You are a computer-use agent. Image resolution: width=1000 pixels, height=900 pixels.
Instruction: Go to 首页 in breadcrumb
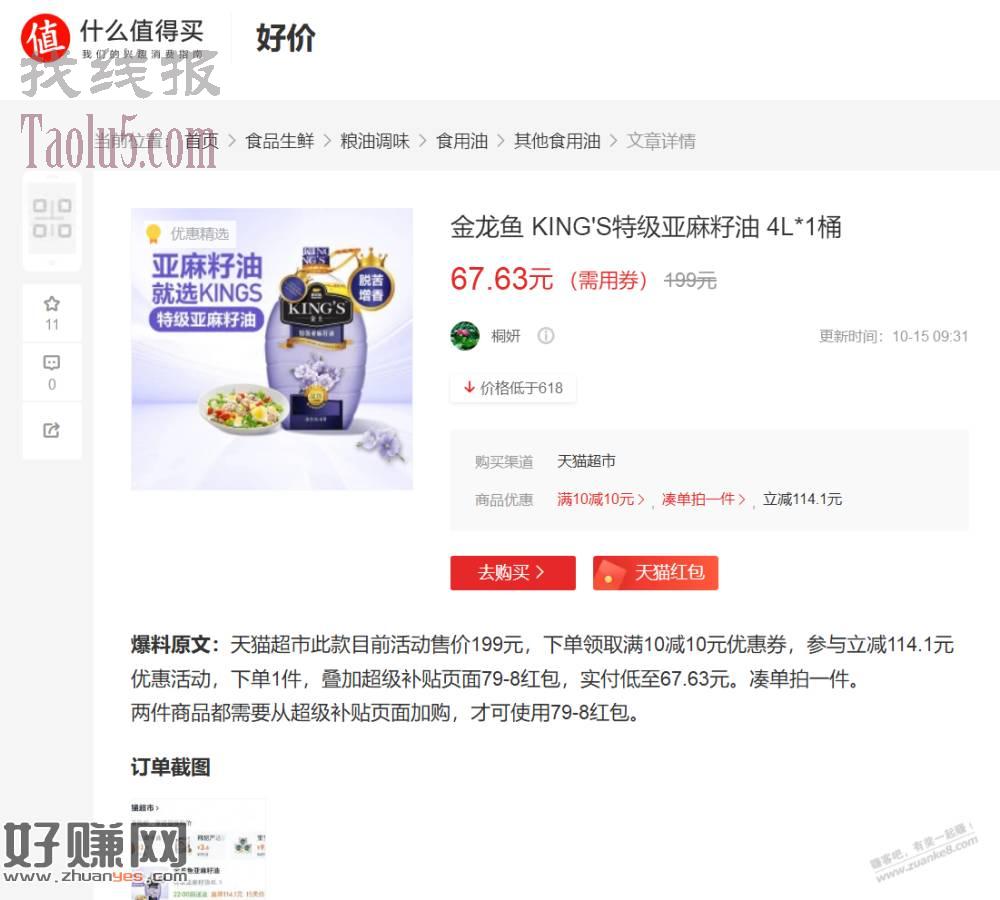202,140
